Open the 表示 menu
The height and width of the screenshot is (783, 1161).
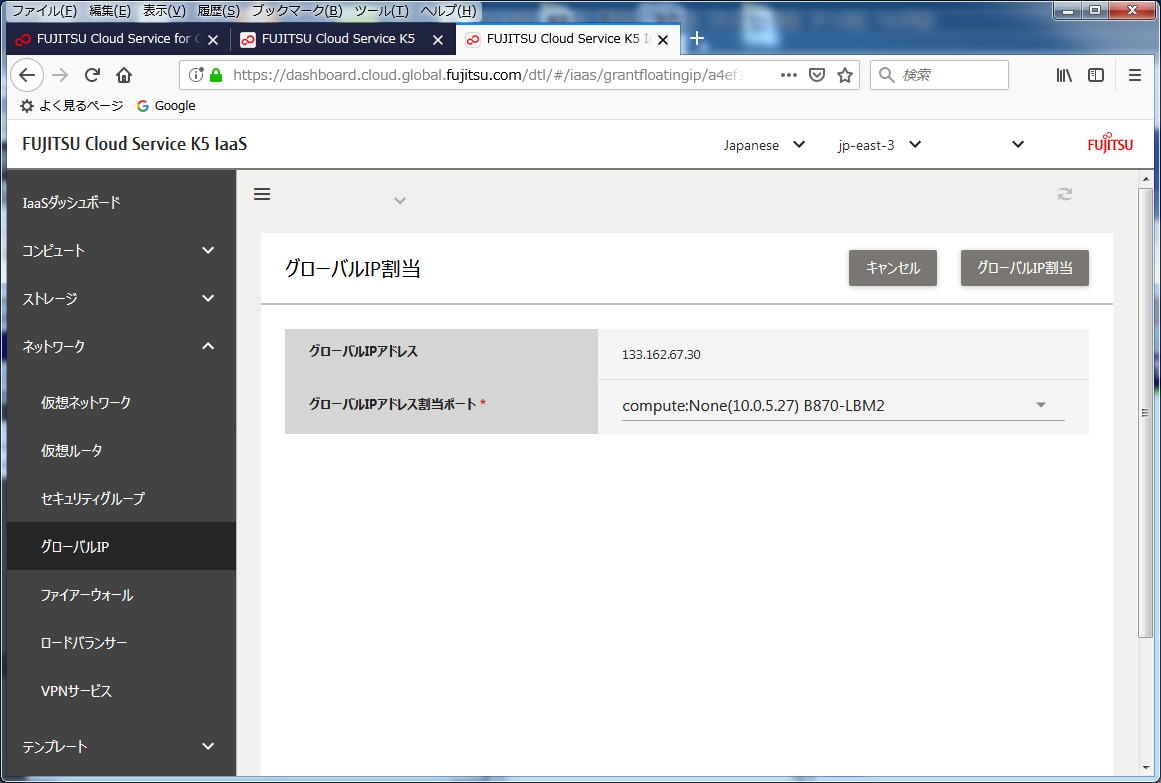(164, 10)
